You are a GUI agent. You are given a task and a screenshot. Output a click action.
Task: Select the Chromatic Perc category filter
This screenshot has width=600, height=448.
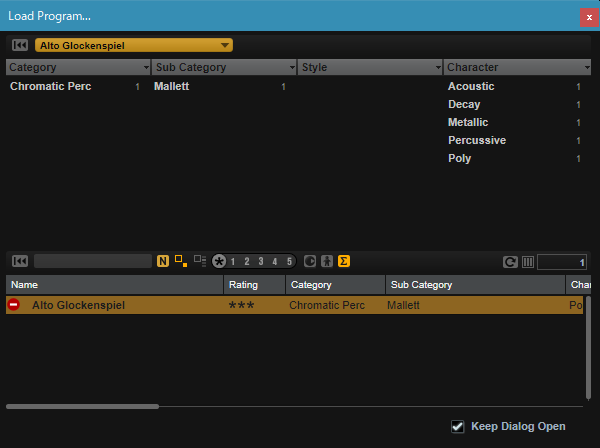pos(51,86)
